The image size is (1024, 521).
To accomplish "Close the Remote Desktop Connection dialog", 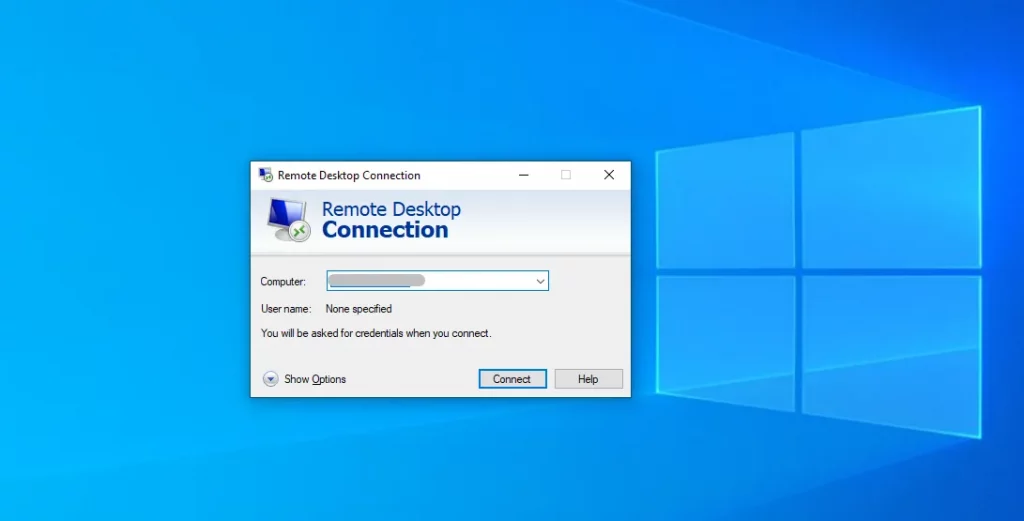I will (609, 175).
